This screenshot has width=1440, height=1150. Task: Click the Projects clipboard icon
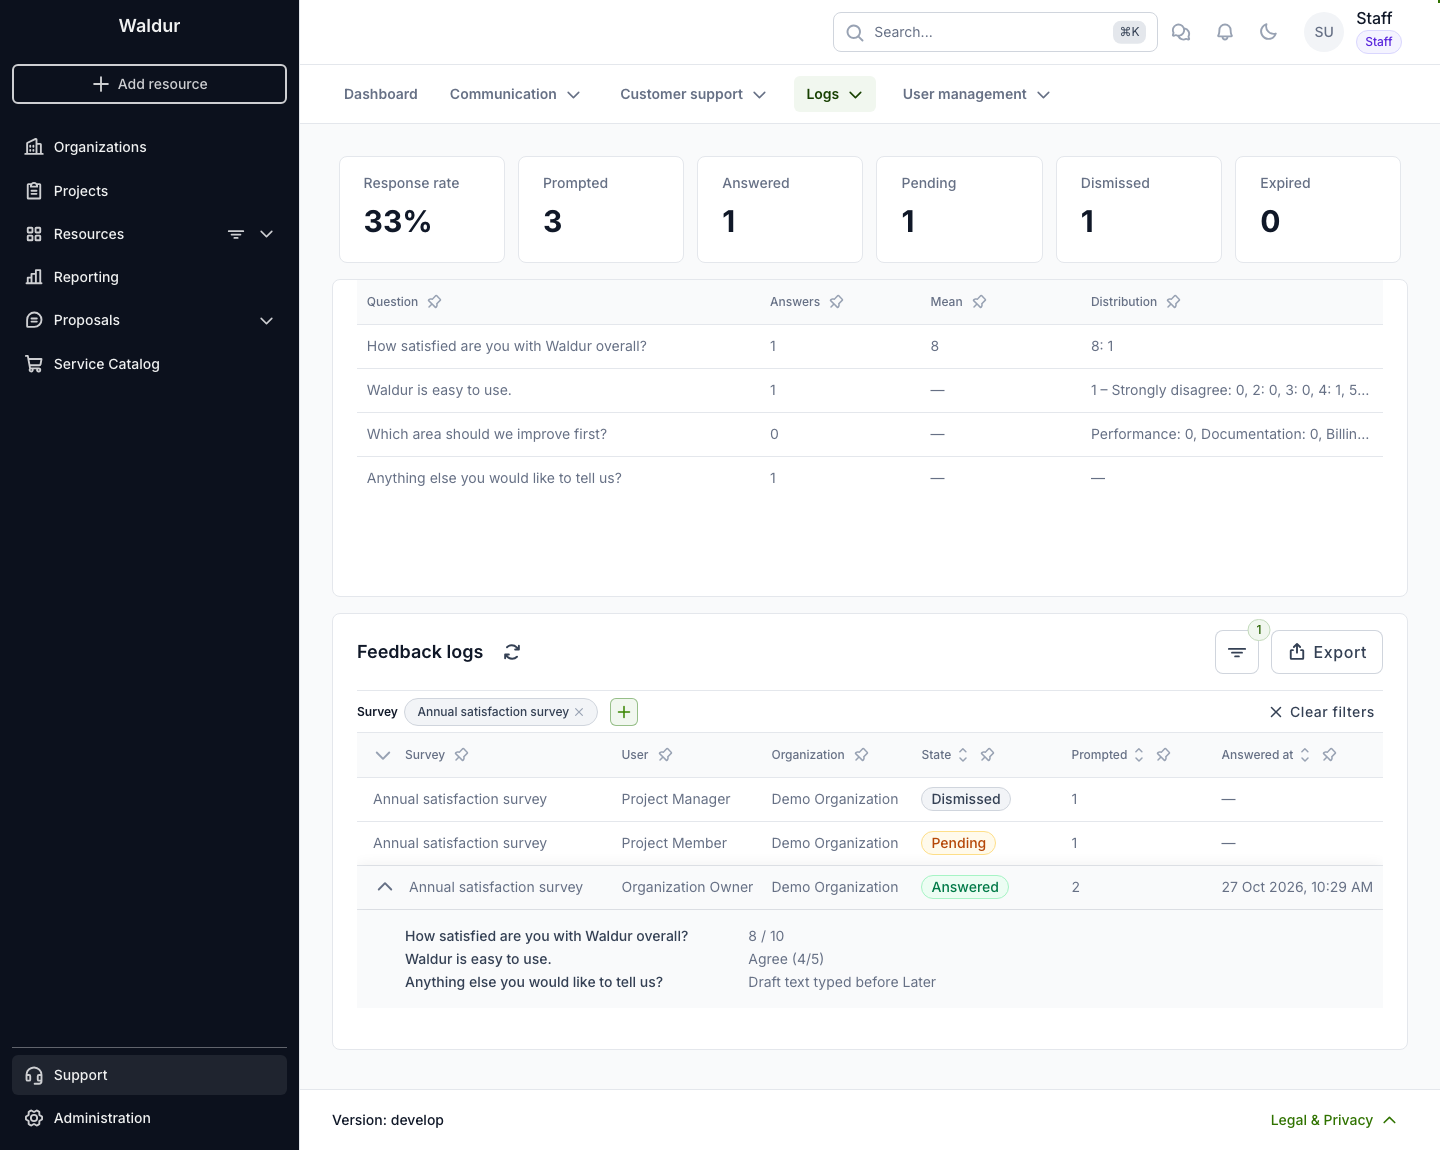click(34, 191)
